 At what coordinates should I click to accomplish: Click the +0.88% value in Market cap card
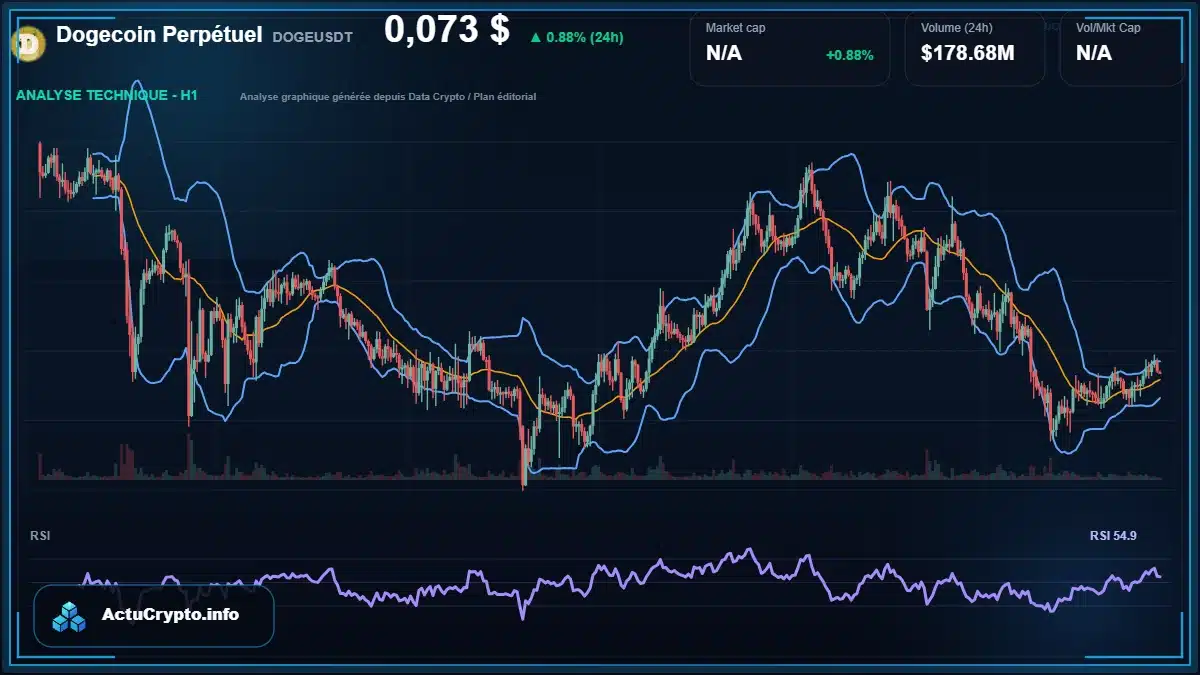click(849, 55)
